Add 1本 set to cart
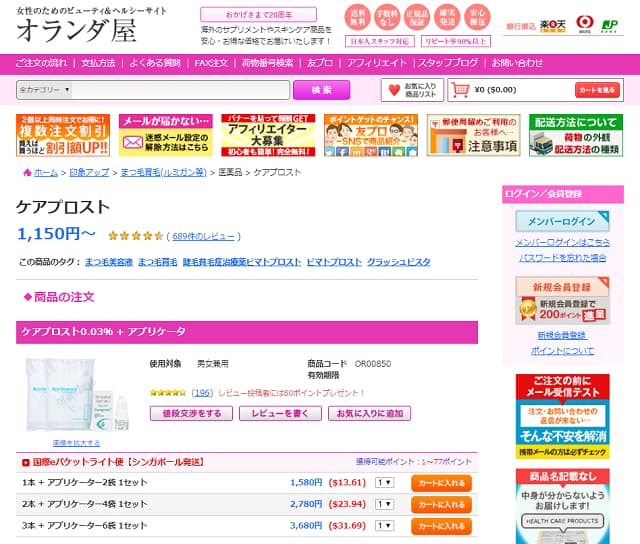Screen dimensions: 640x544 click(441, 483)
